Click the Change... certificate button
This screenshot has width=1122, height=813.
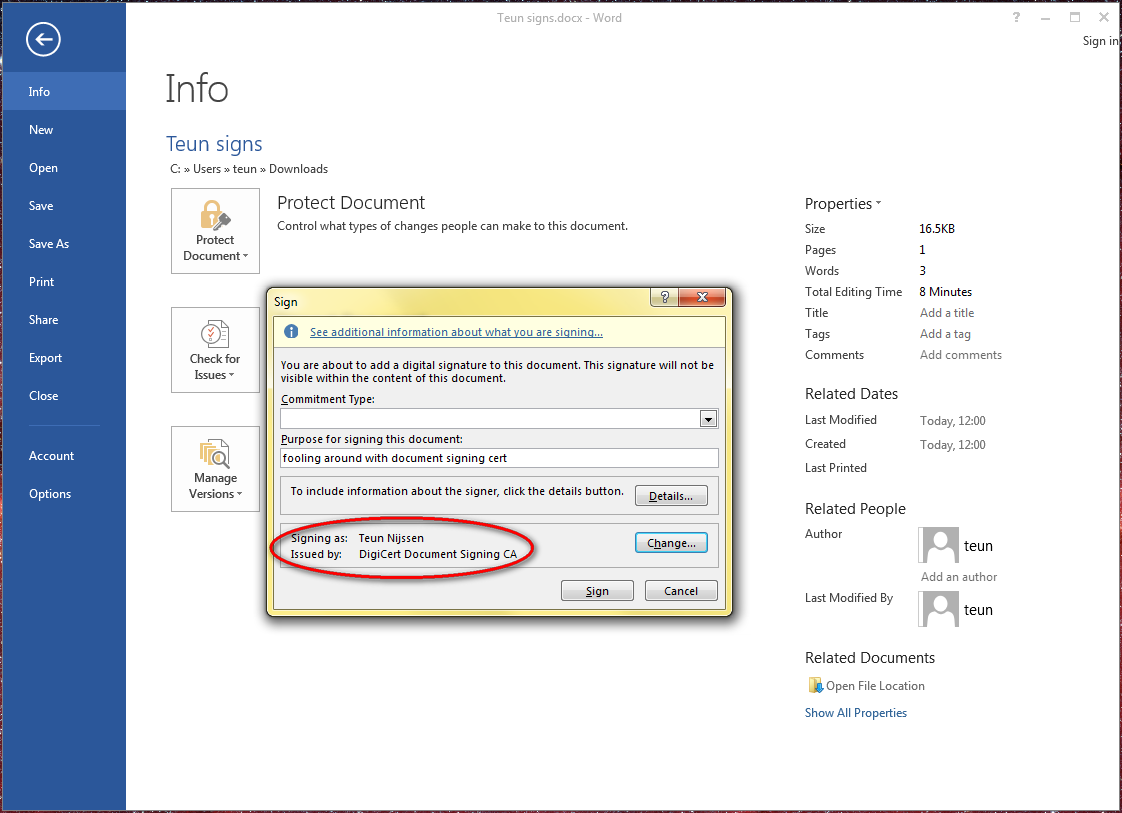point(671,543)
